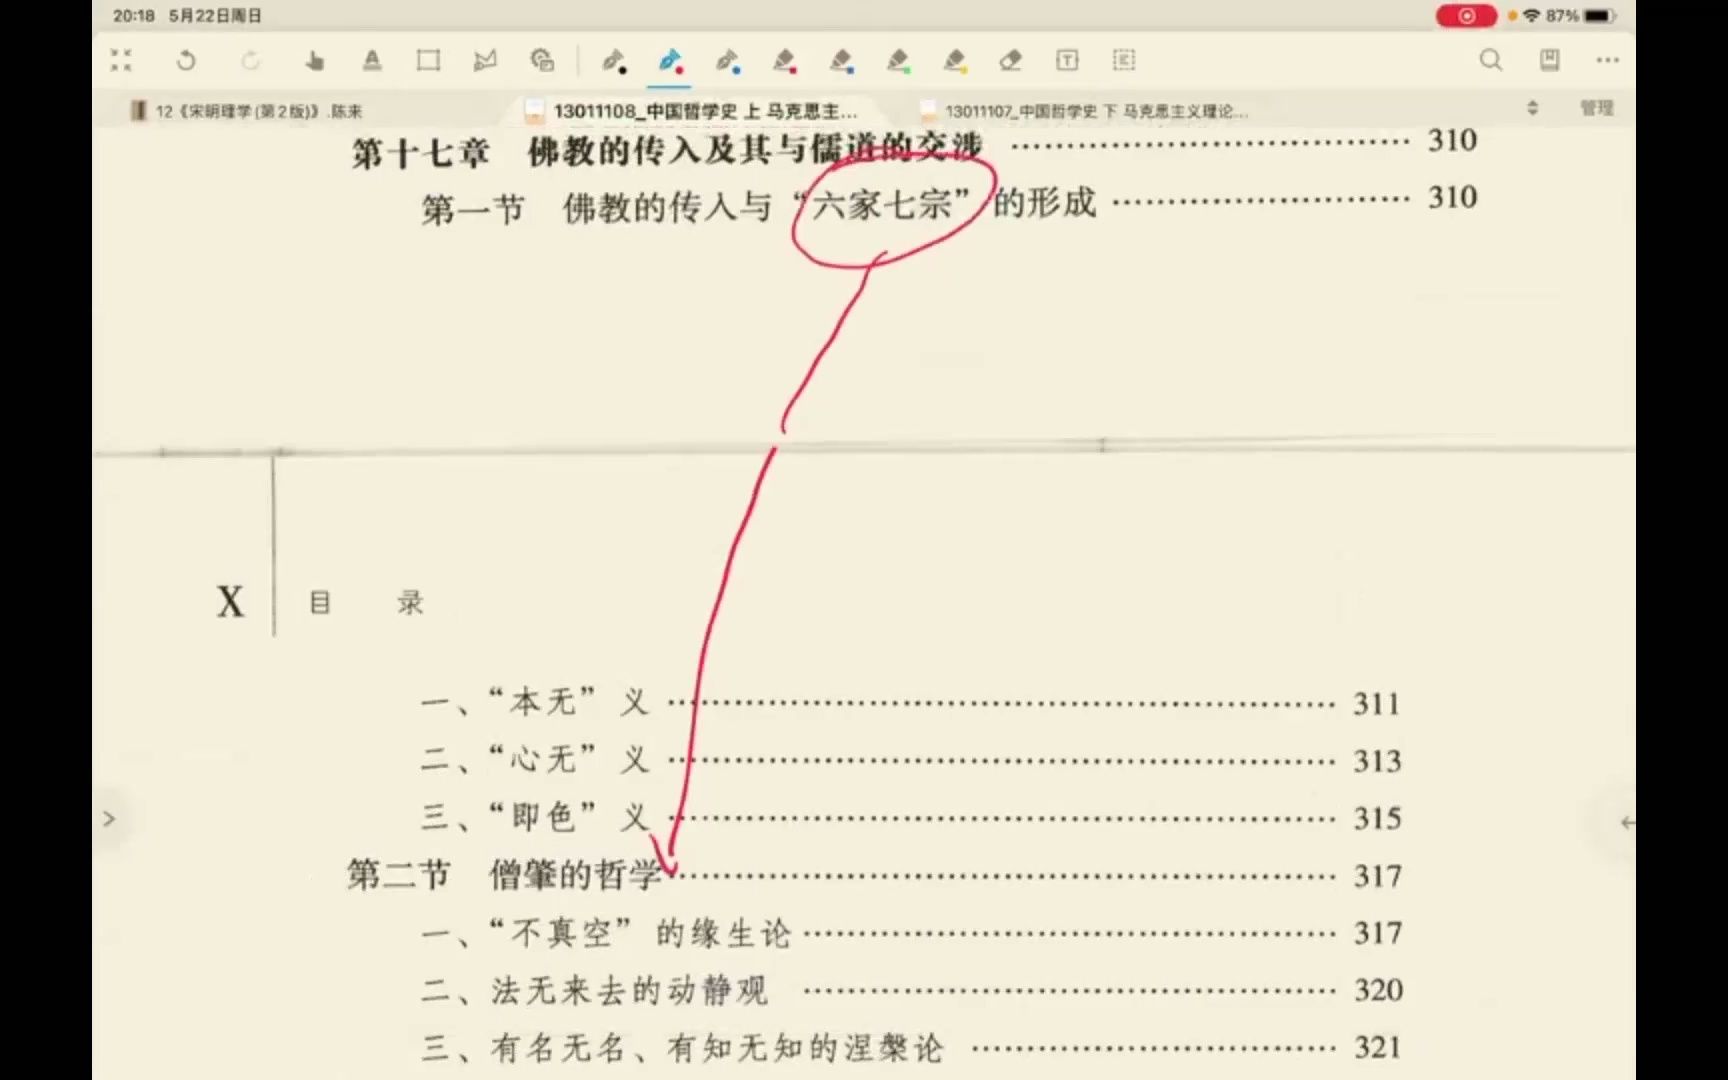Click the 管理 tabs button
The image size is (1728, 1080).
pos(1597,108)
